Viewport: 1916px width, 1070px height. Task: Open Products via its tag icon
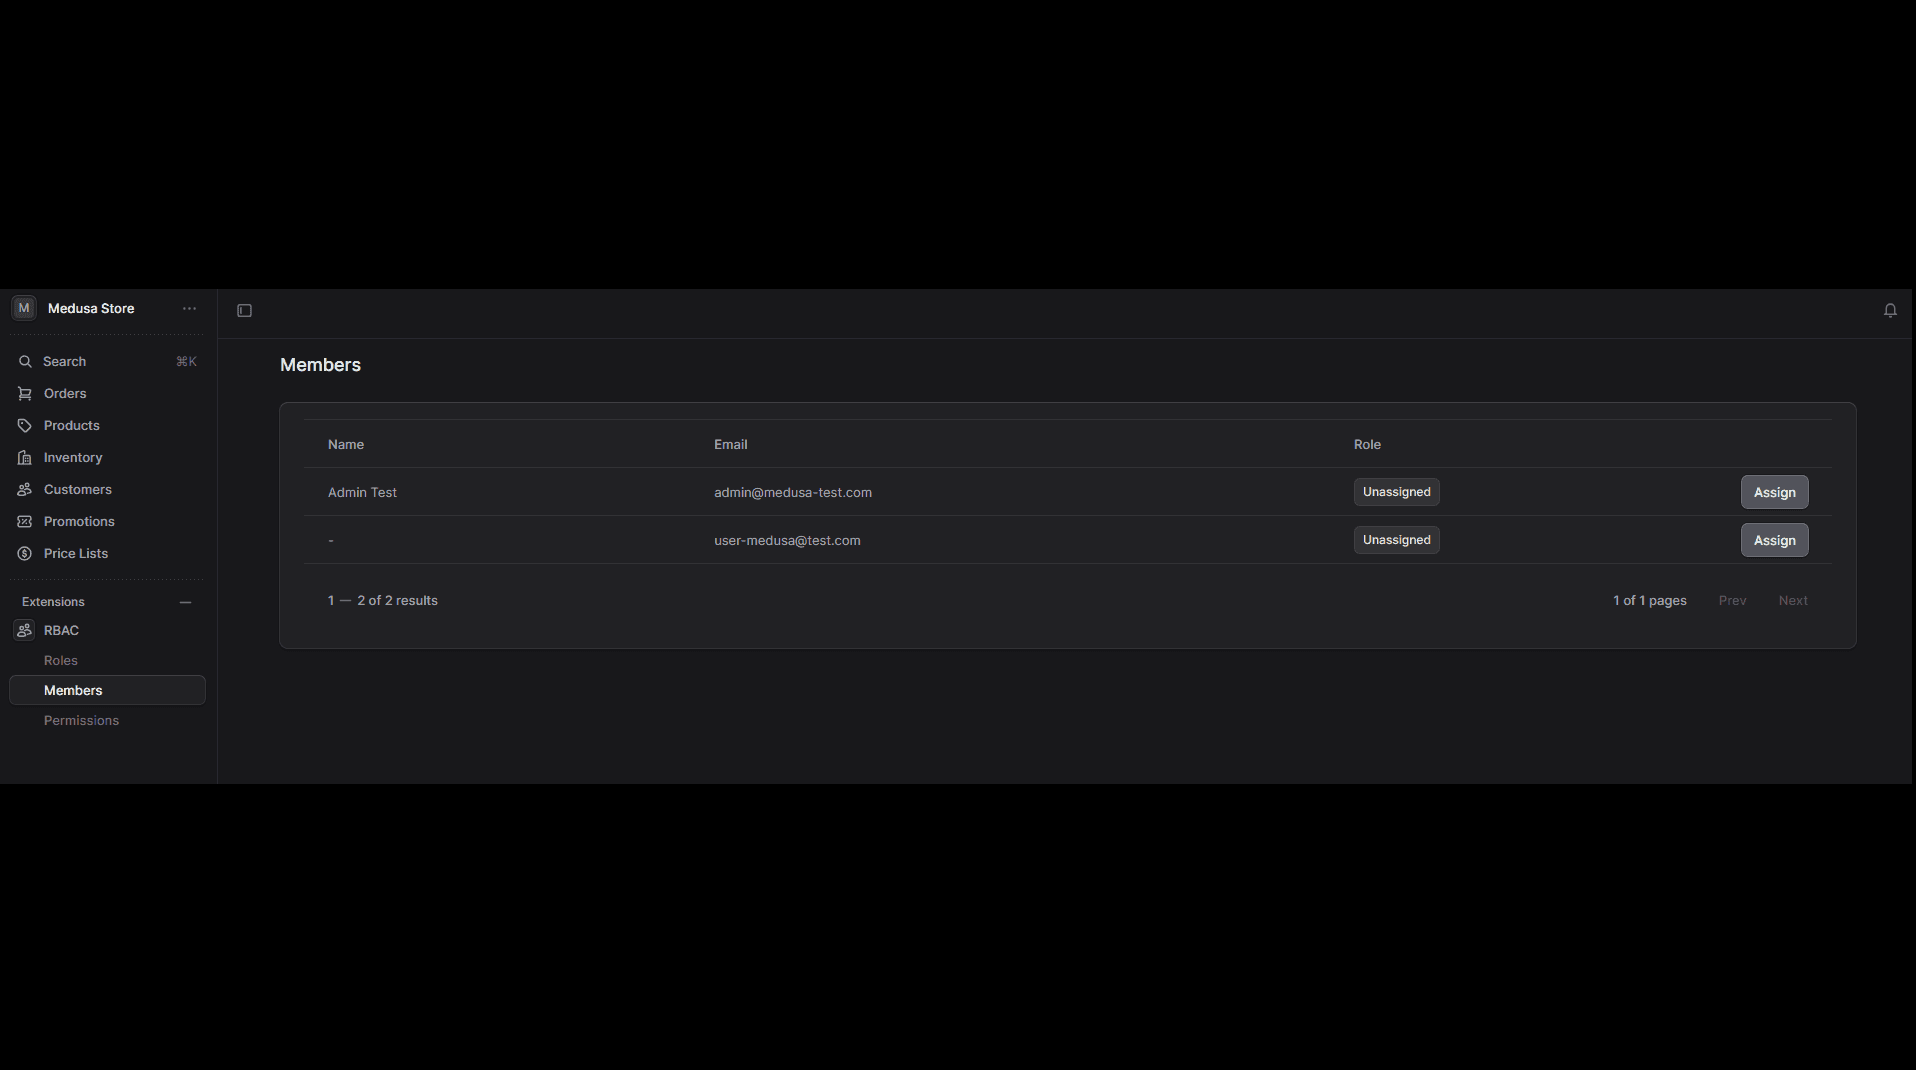25,425
